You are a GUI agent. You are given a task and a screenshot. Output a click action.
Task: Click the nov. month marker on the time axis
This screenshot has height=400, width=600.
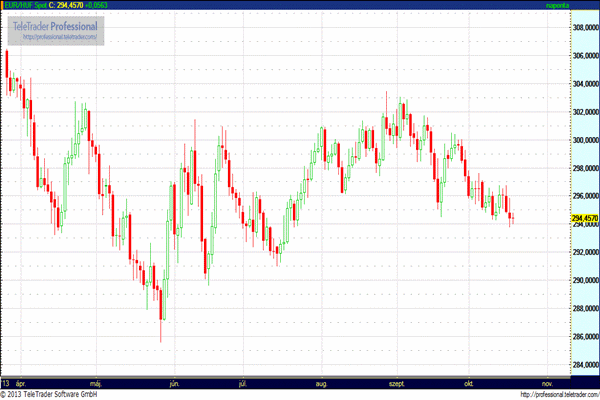546,383
